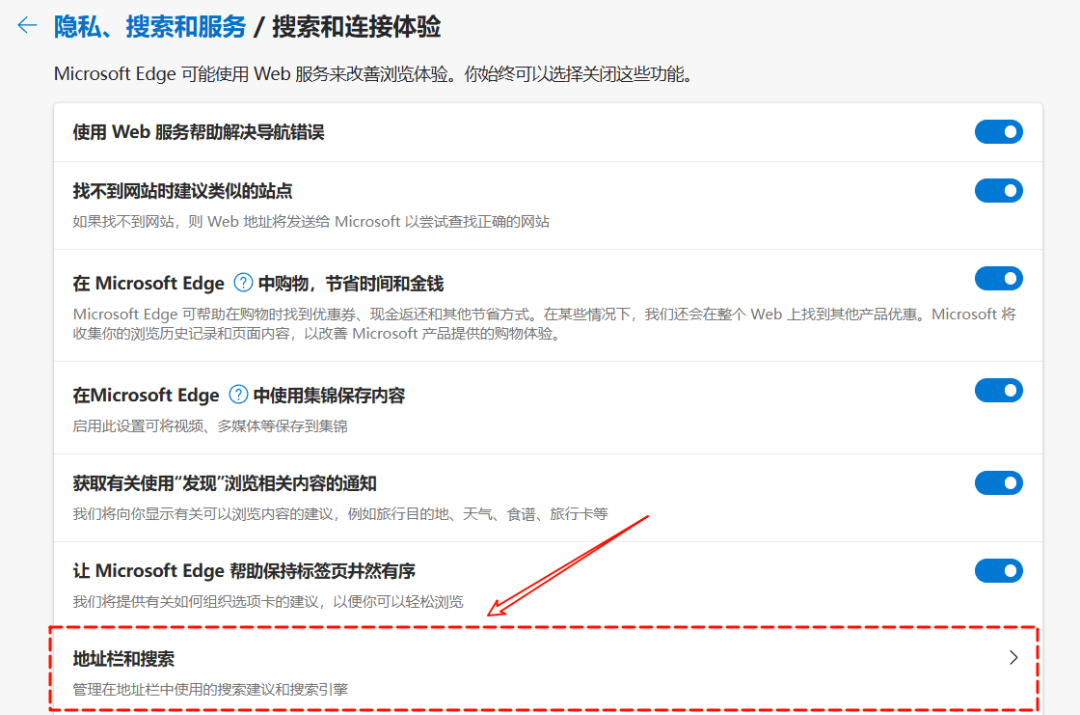Disable the 中购物，节省时间和金钱 toggle
This screenshot has width=1080, height=715.
click(x=998, y=279)
